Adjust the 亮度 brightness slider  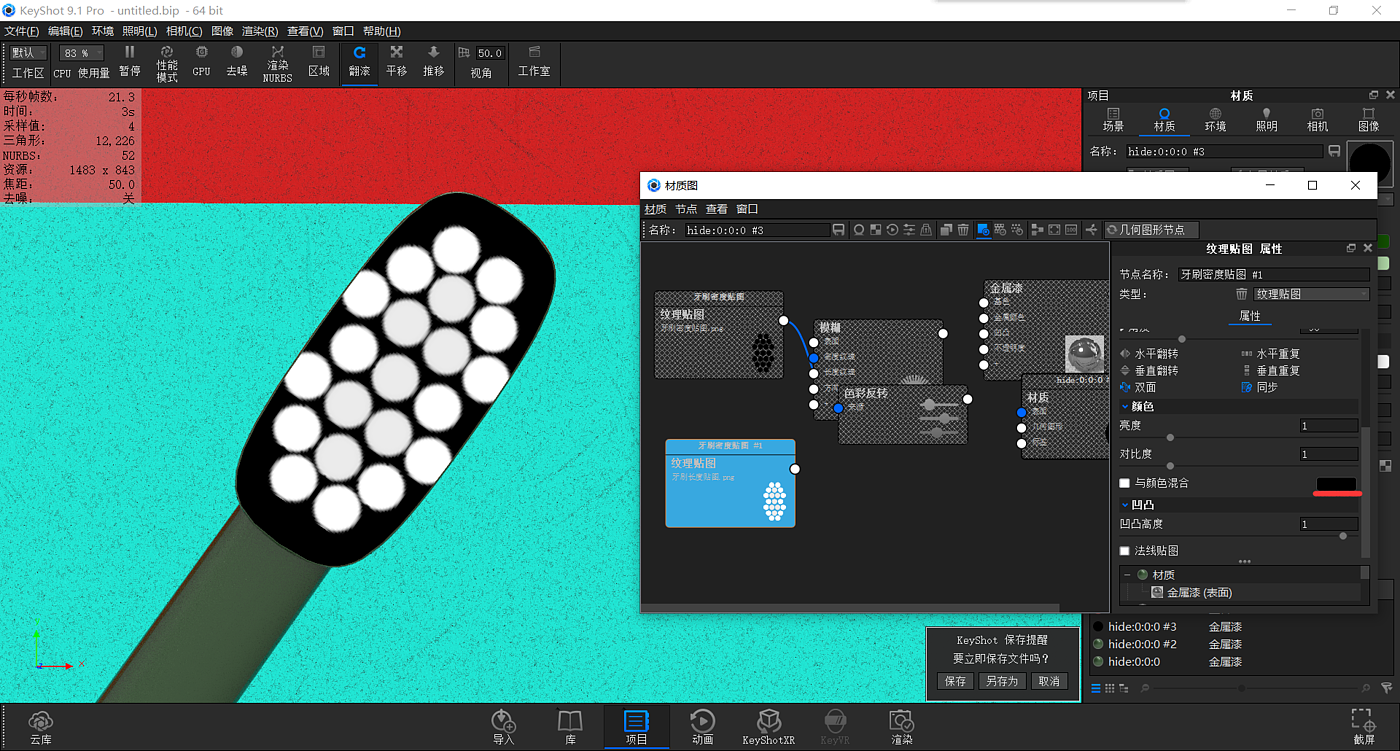tap(1171, 438)
